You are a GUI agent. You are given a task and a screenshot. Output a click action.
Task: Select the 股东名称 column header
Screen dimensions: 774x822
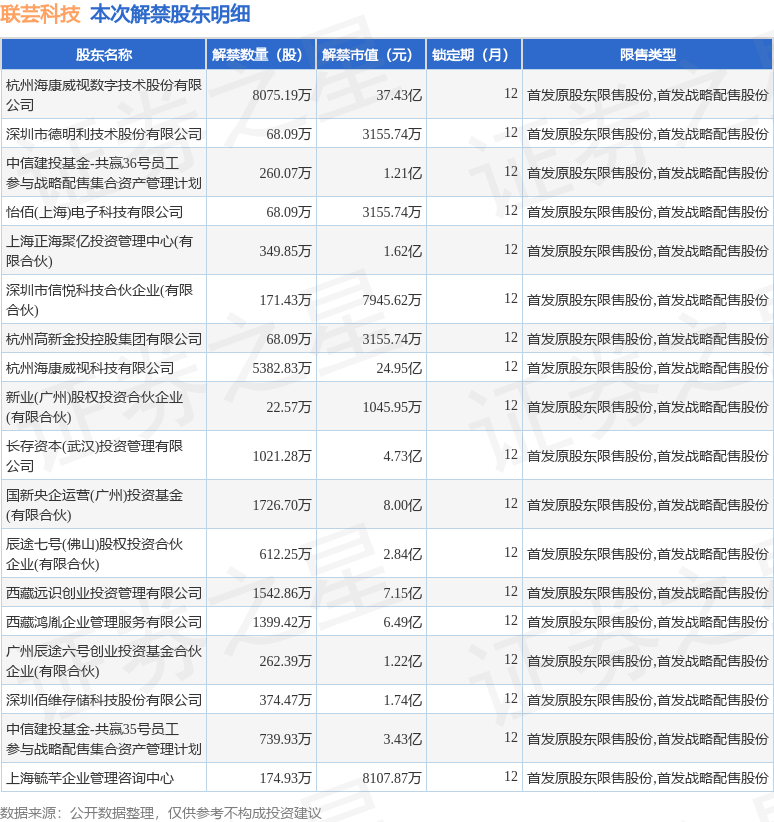pyautogui.click(x=104, y=55)
